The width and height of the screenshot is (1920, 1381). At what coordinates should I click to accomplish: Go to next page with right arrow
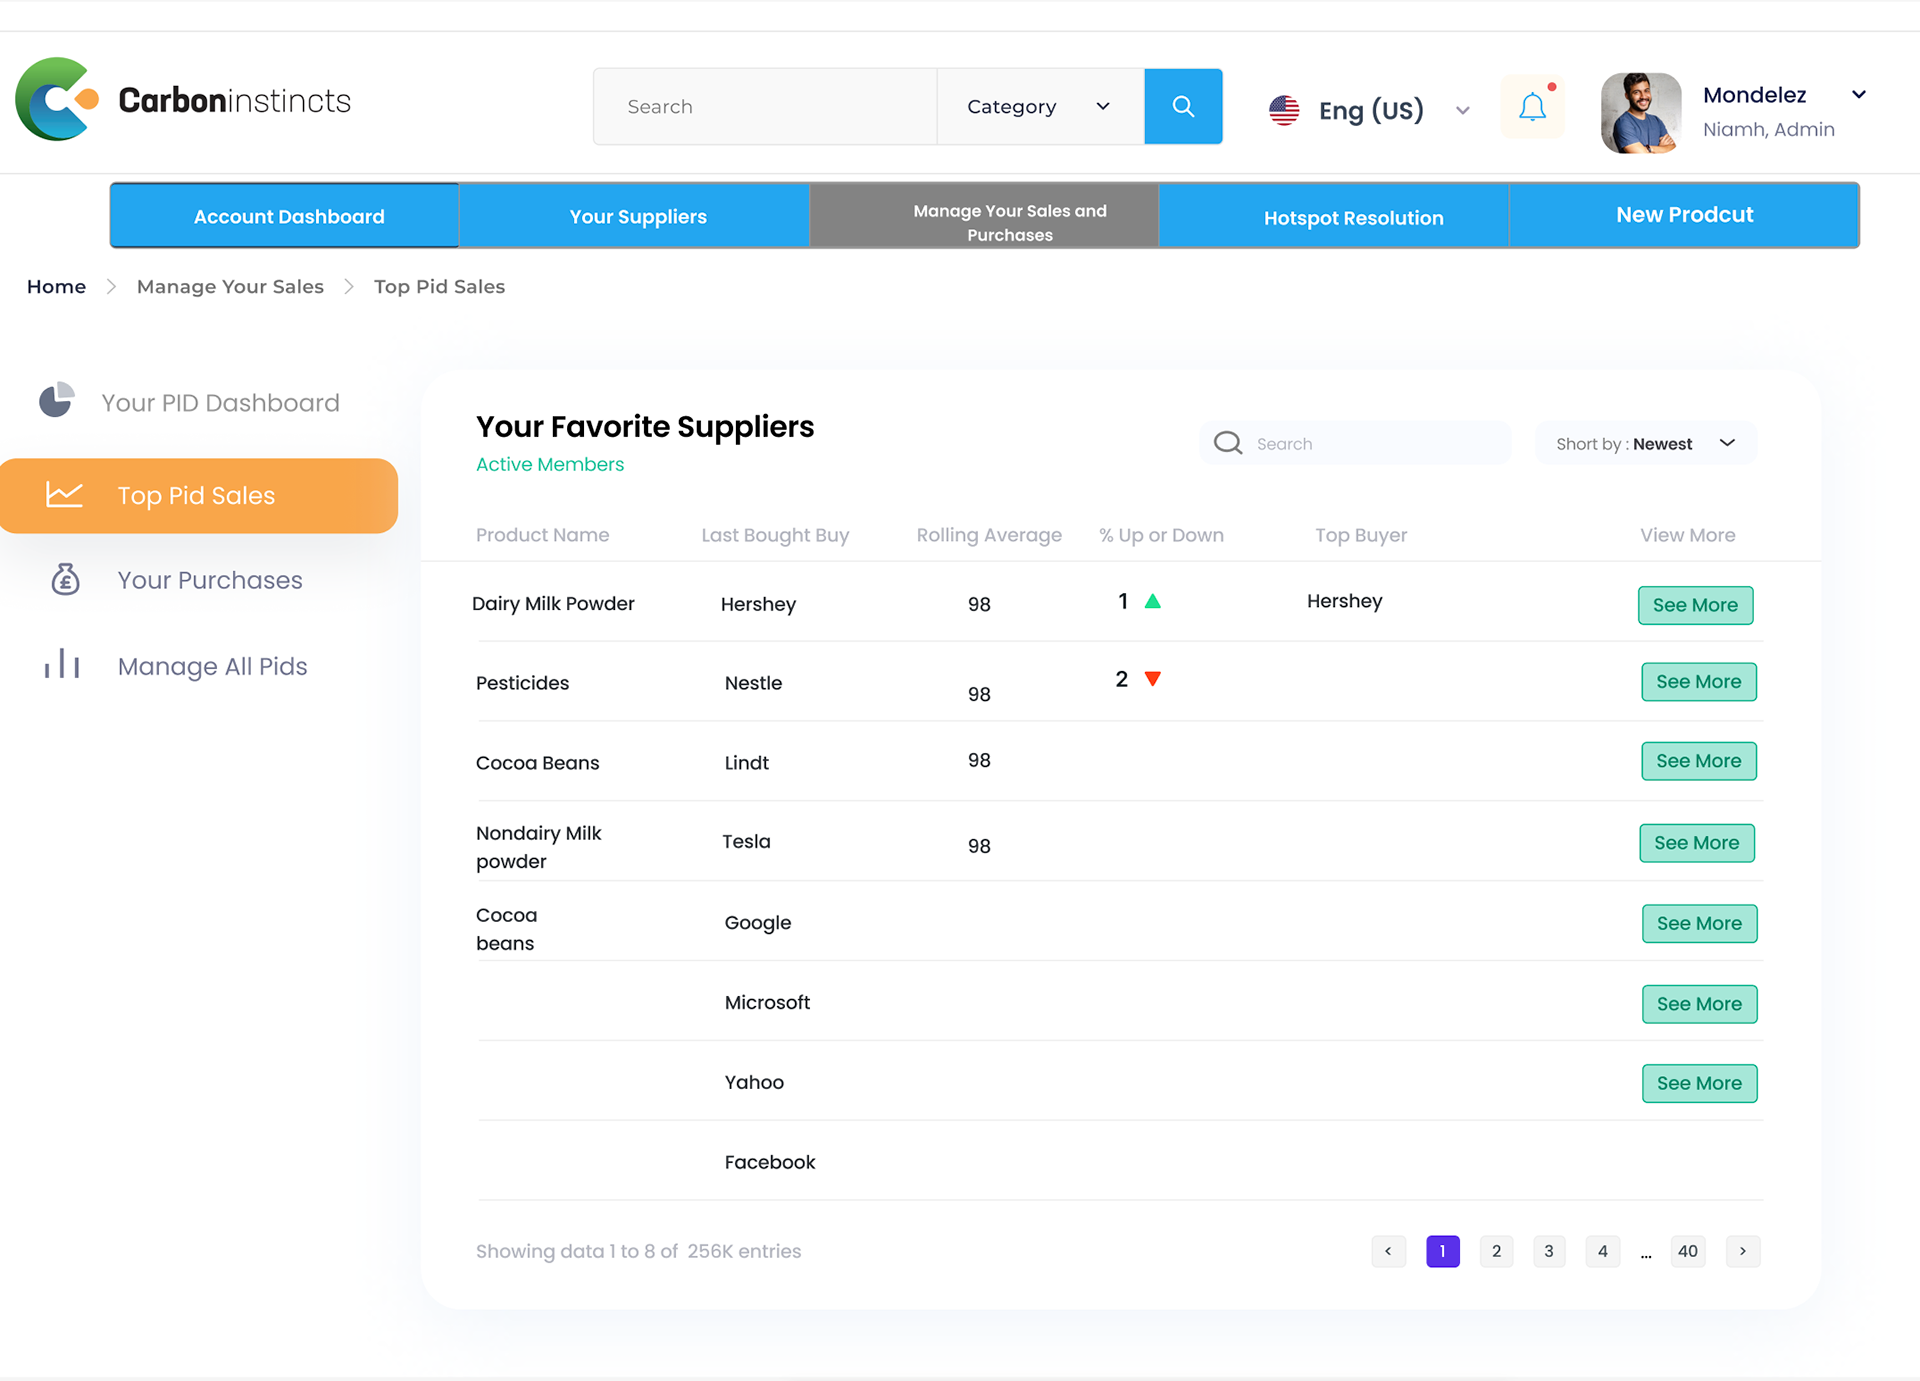1743,1251
